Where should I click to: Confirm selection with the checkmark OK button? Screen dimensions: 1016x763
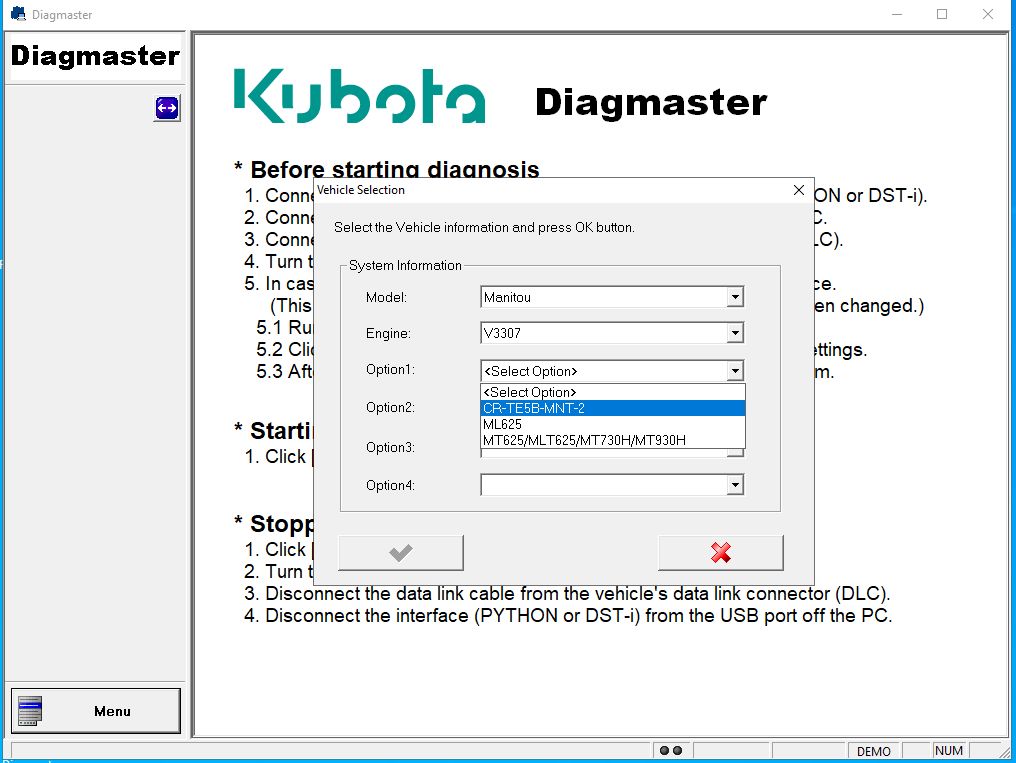pos(400,552)
